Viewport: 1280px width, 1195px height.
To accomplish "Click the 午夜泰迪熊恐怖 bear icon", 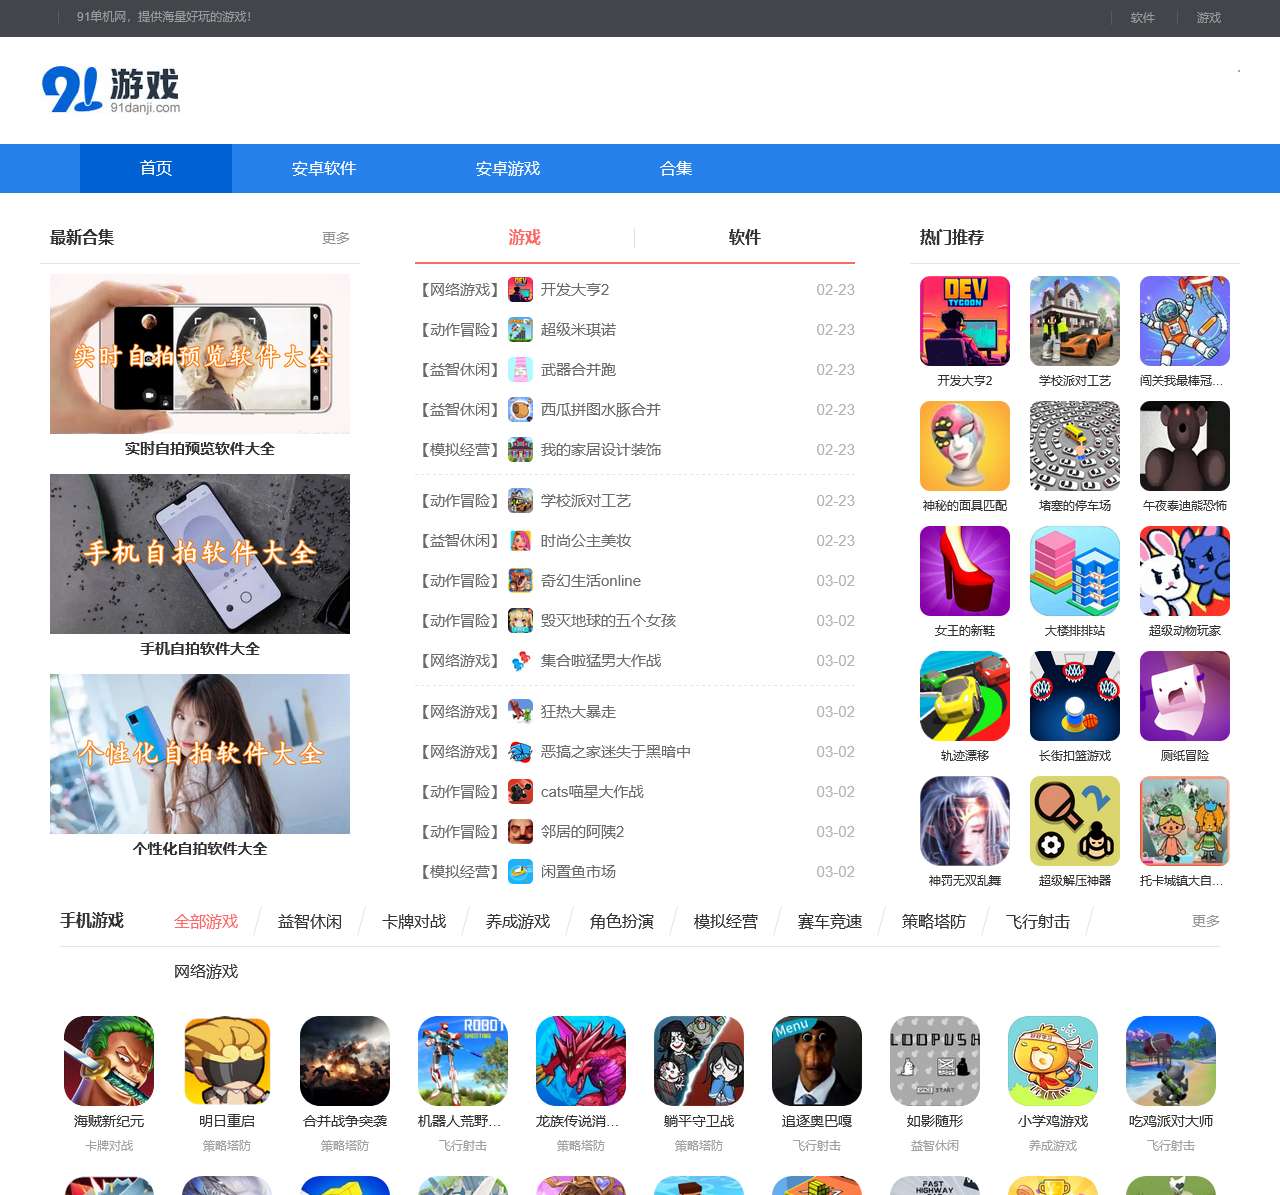I will point(1185,446).
